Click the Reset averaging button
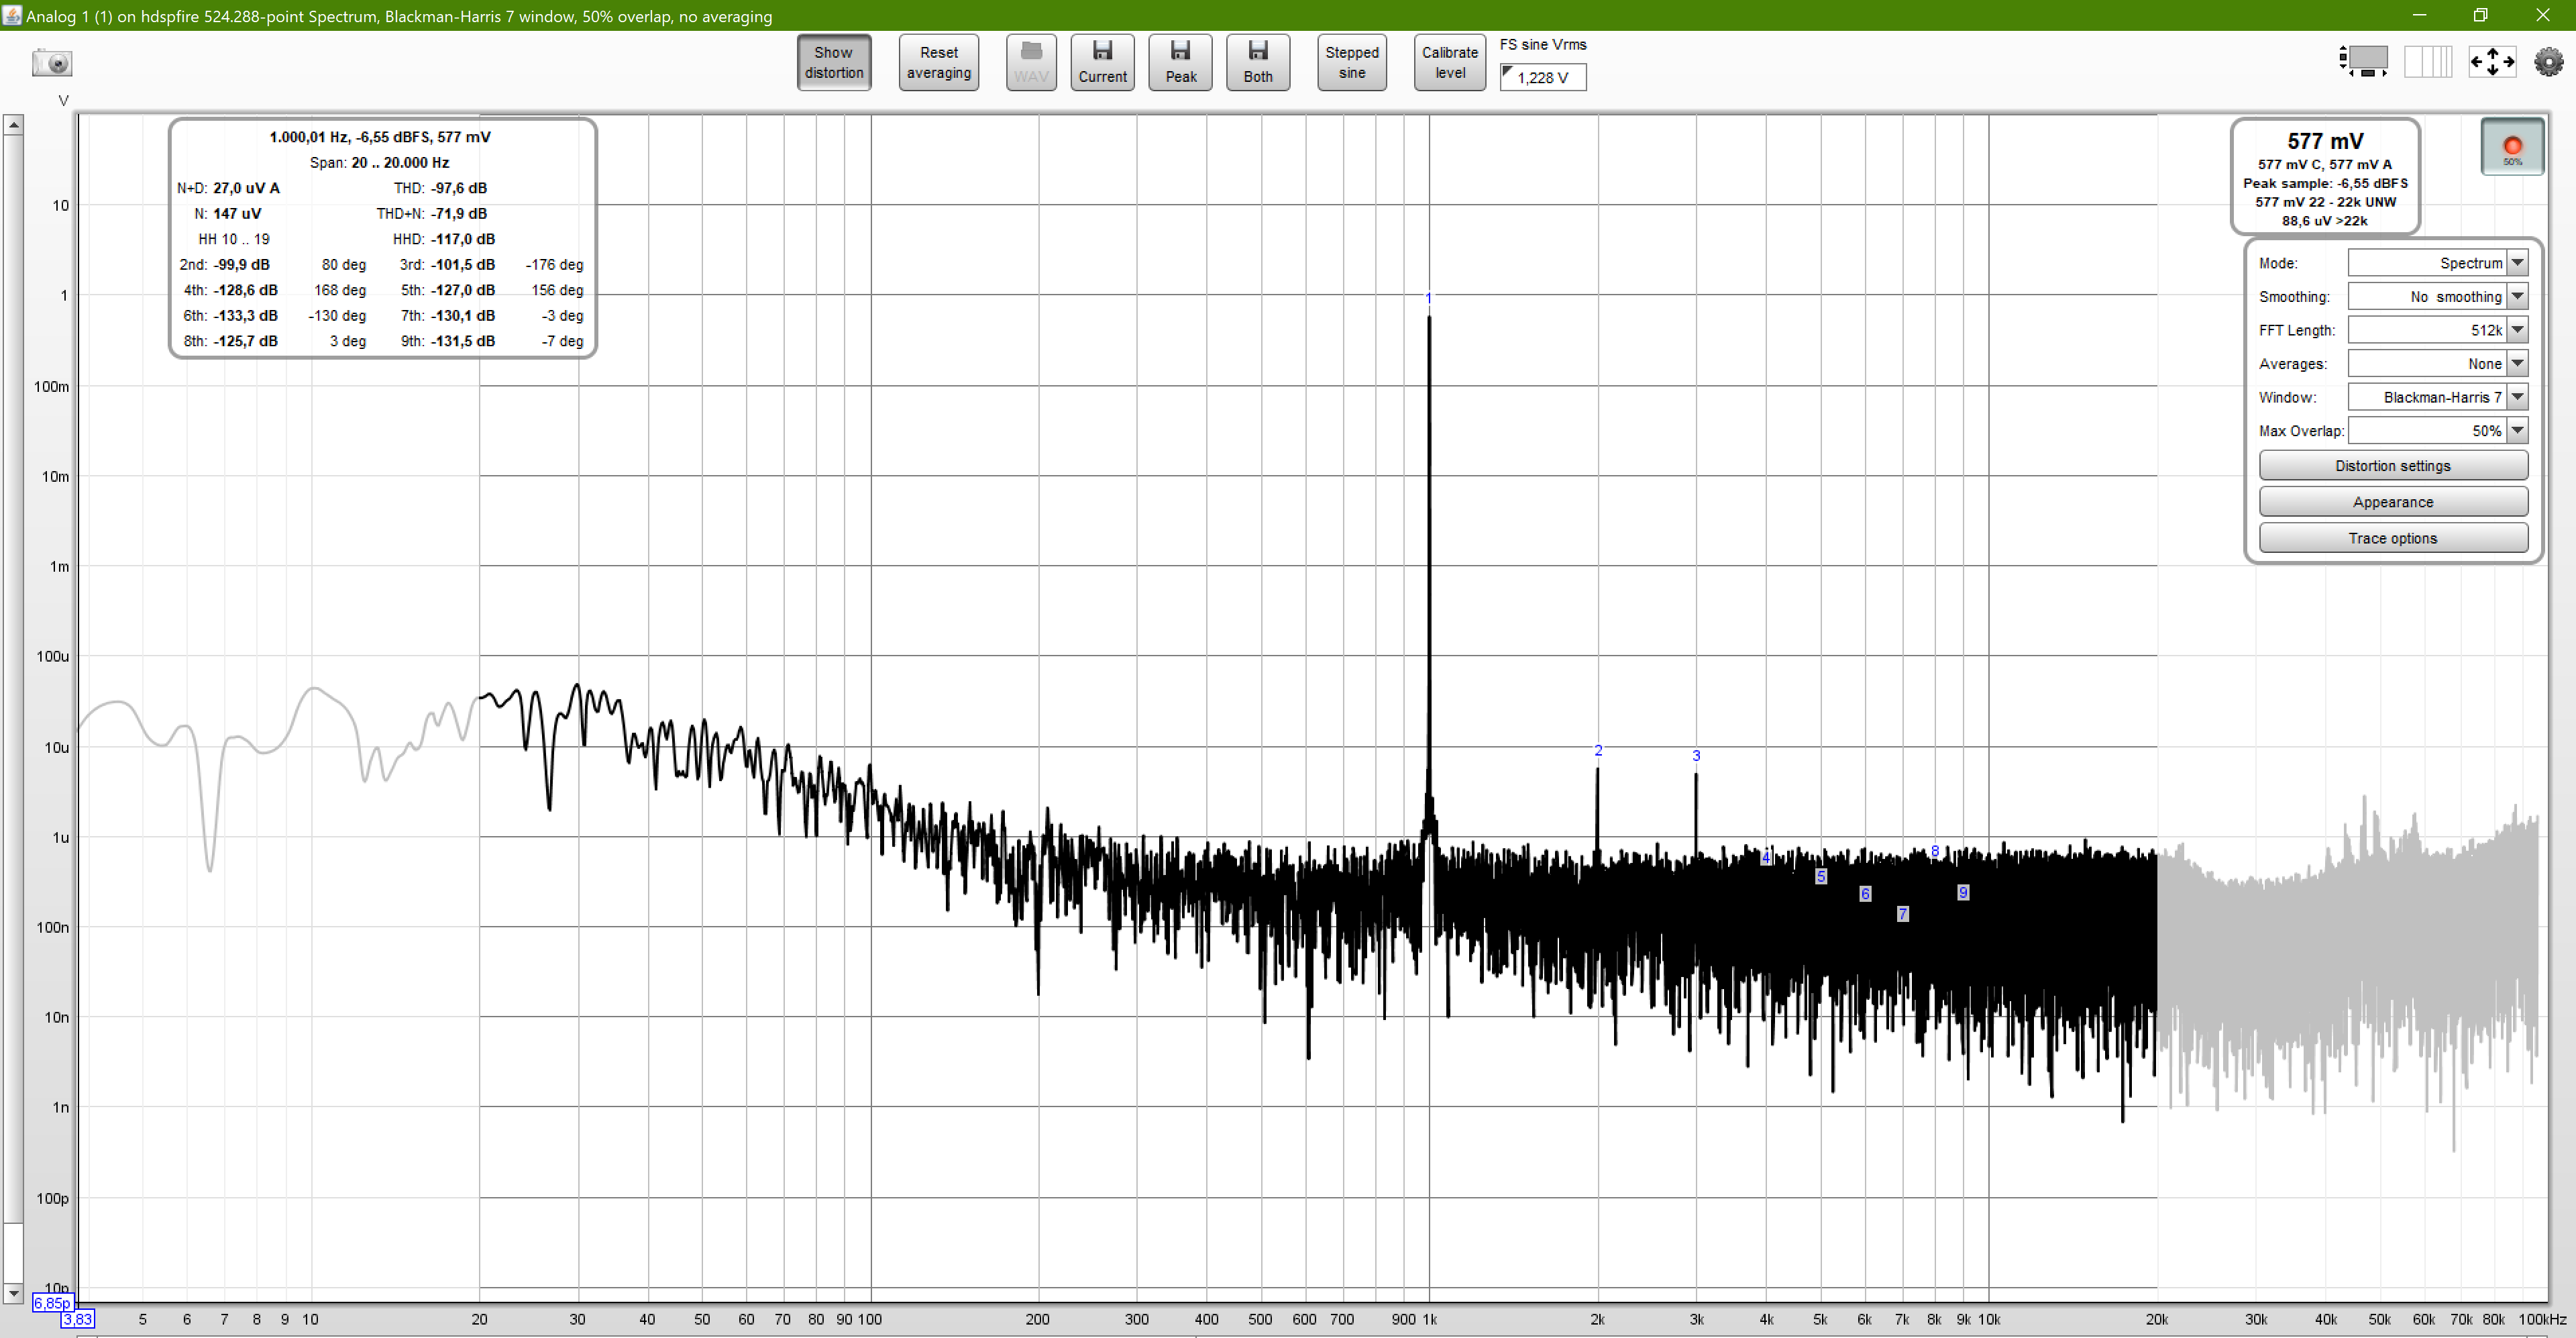This screenshot has width=2576, height=1338. (938, 62)
